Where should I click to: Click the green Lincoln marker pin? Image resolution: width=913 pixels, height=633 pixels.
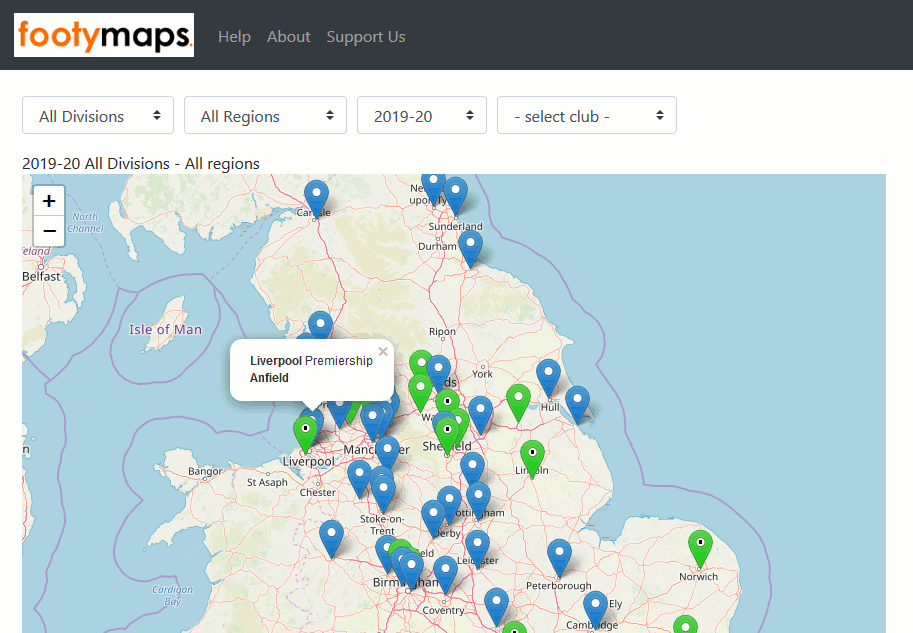click(x=532, y=456)
